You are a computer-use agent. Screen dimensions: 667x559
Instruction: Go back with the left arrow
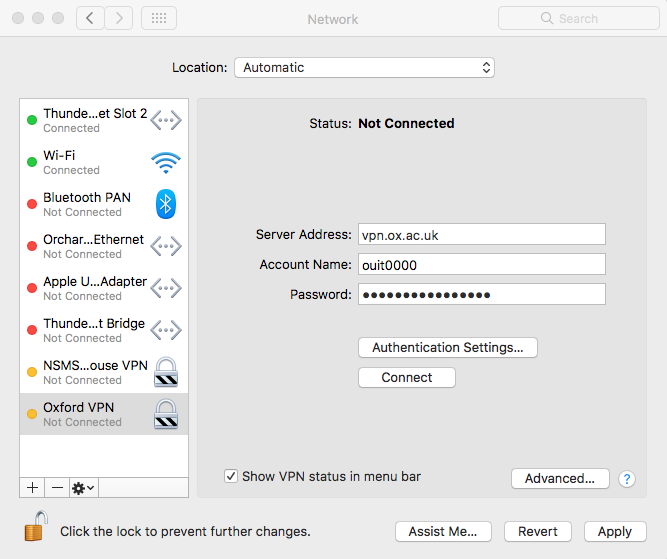90,18
